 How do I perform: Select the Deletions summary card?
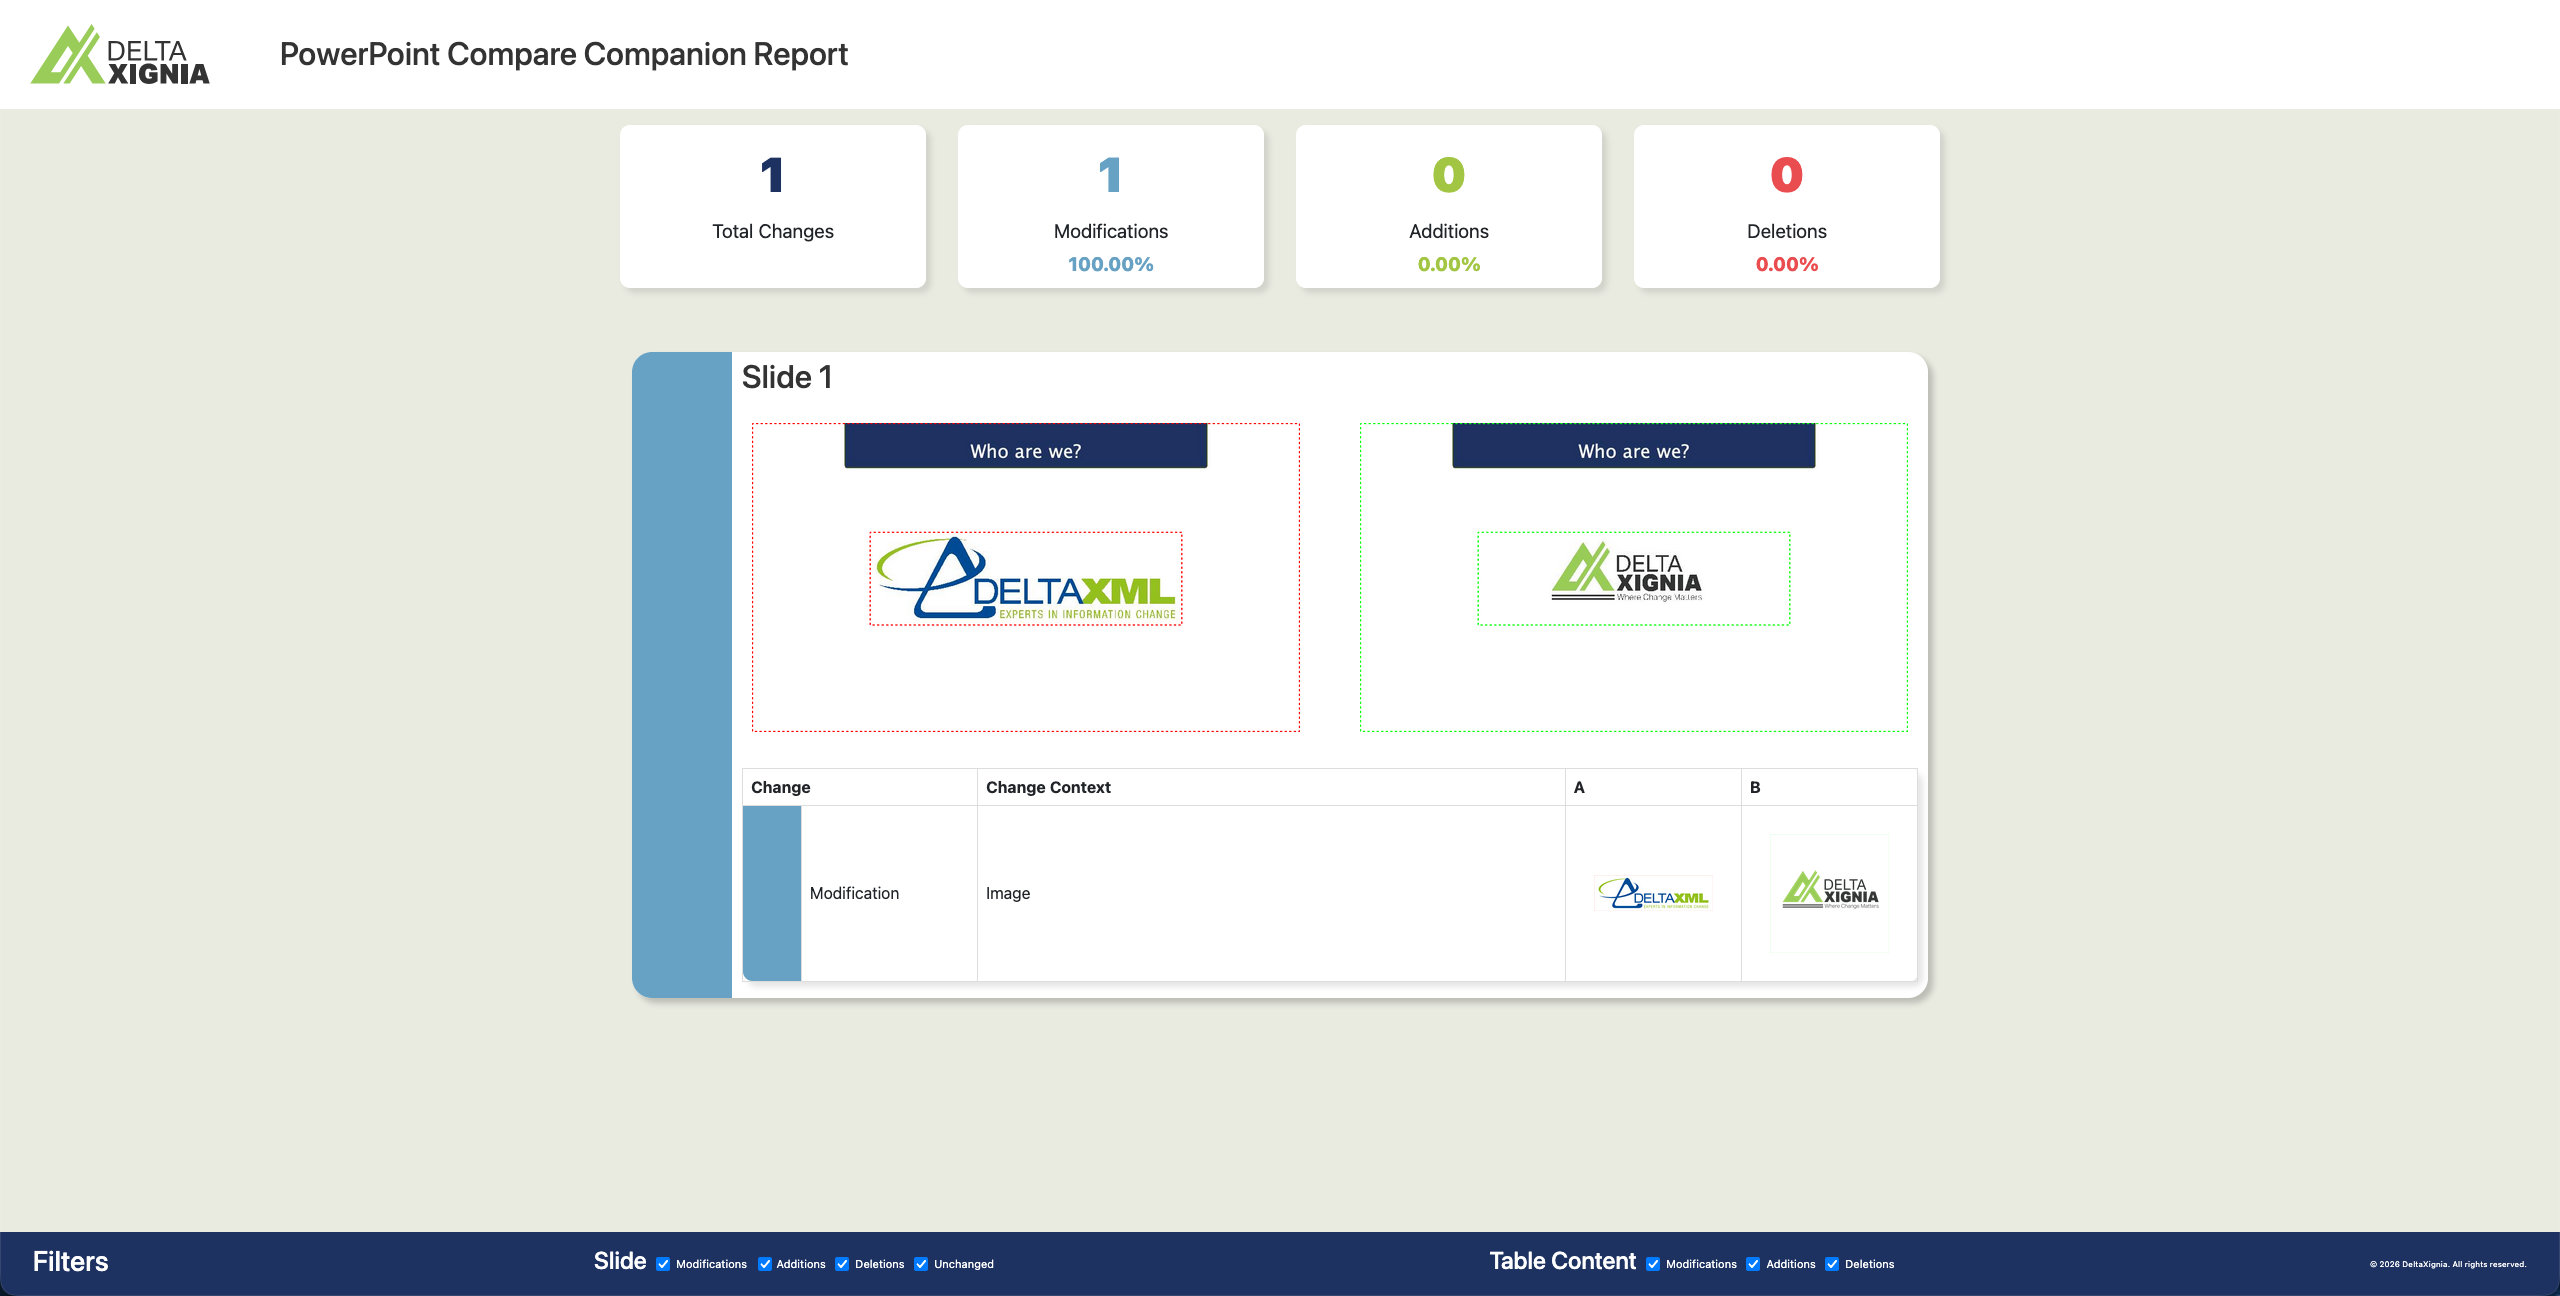coord(1787,206)
